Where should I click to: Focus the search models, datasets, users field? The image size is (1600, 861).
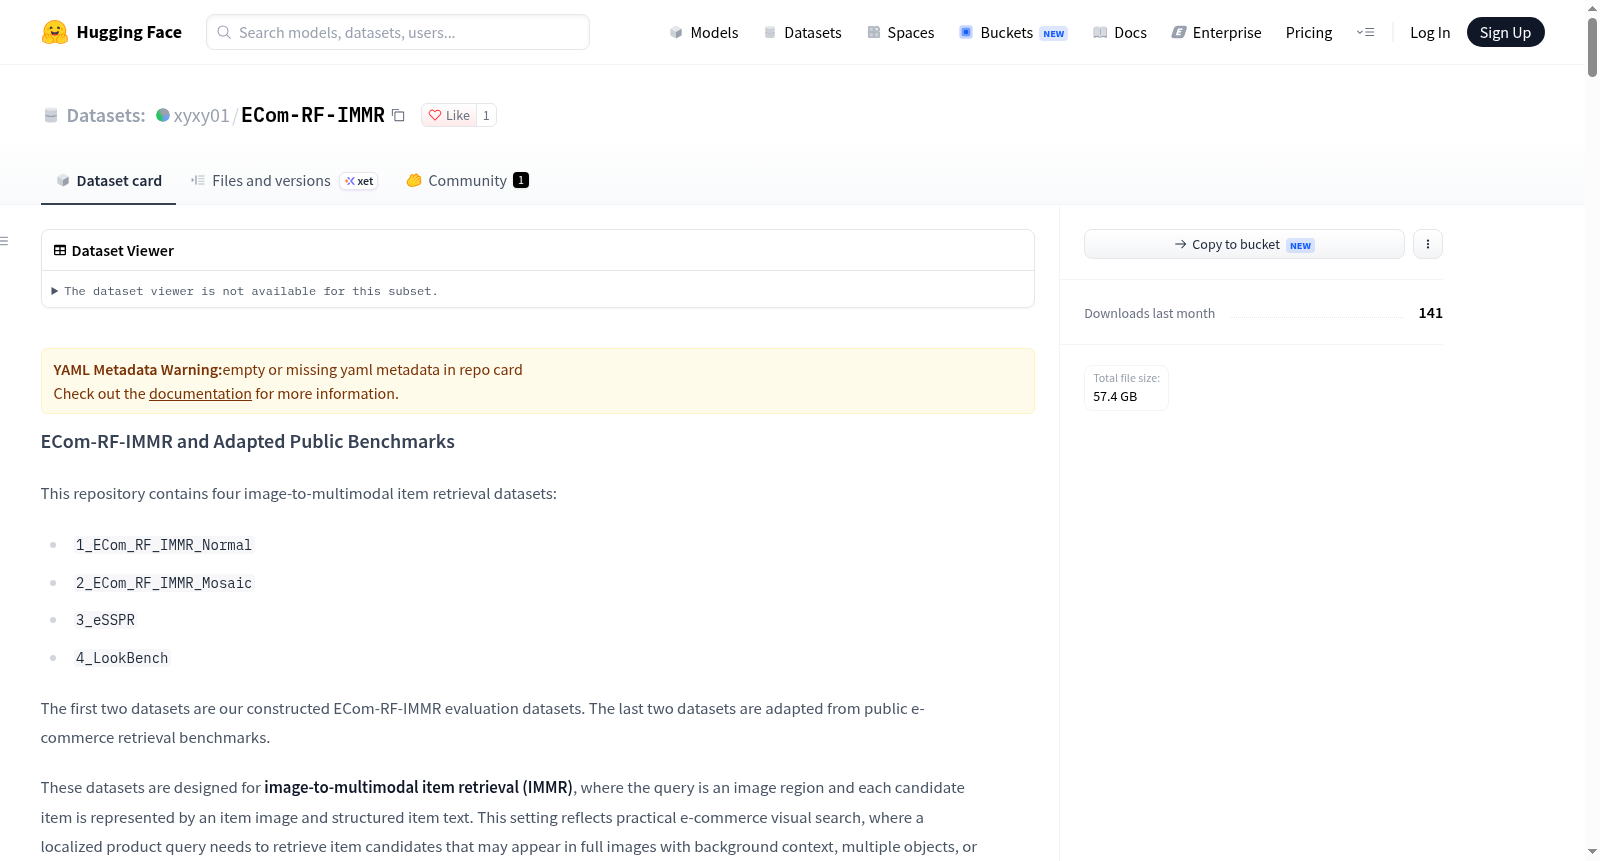pos(398,32)
